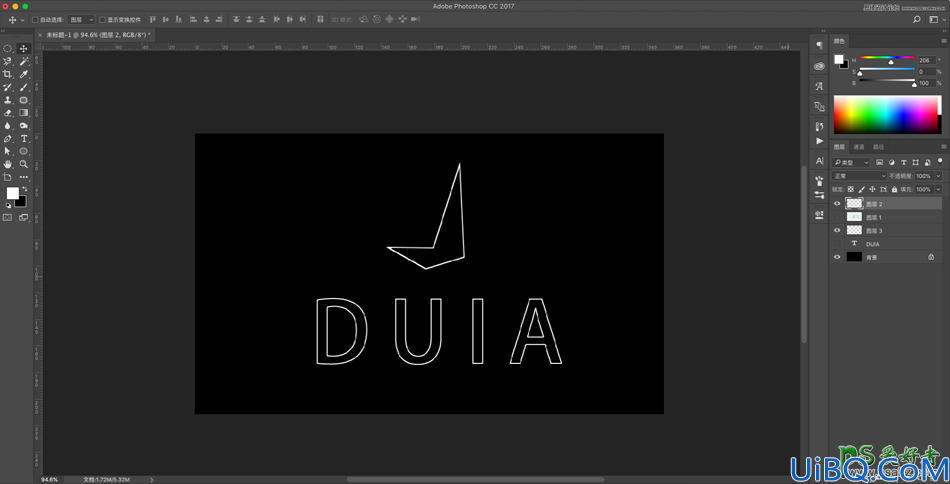This screenshot has width=950, height=484.
Task: Select the 颜色 (Color) panel tab
Action: coord(839,41)
